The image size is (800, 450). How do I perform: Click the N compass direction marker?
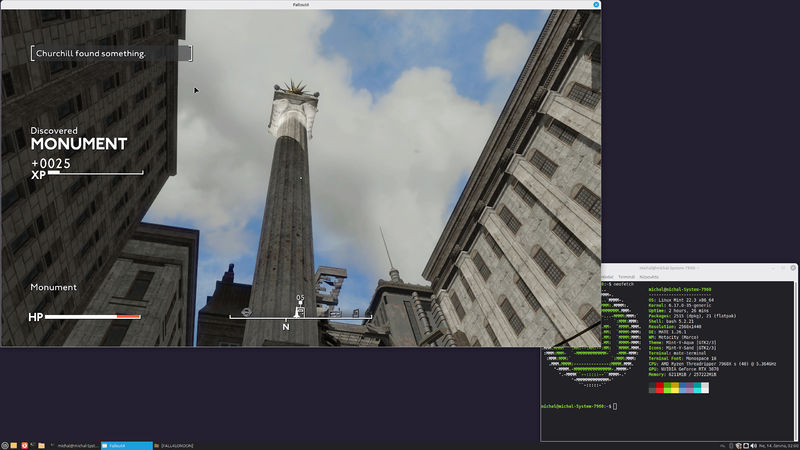(286, 327)
